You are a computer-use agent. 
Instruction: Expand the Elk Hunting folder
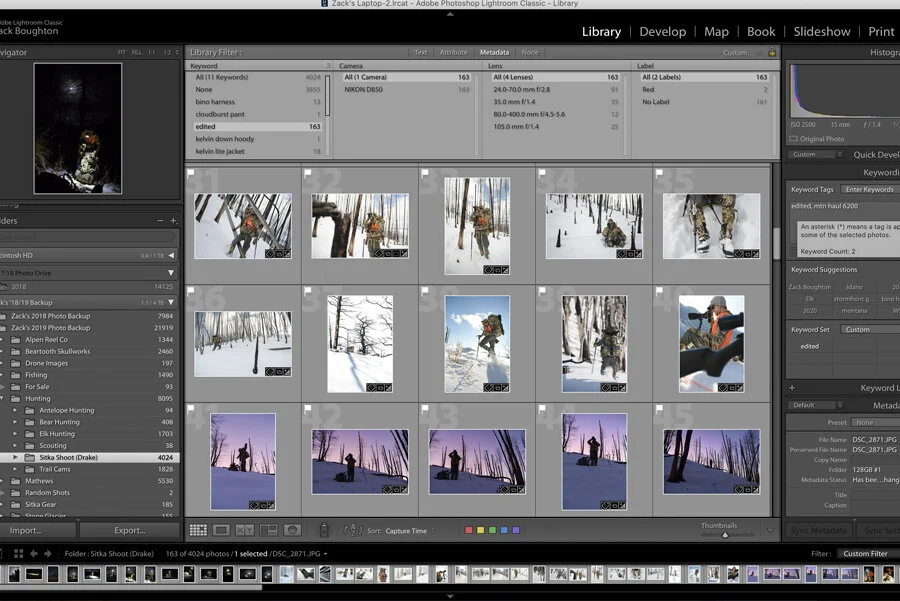(x=15, y=434)
